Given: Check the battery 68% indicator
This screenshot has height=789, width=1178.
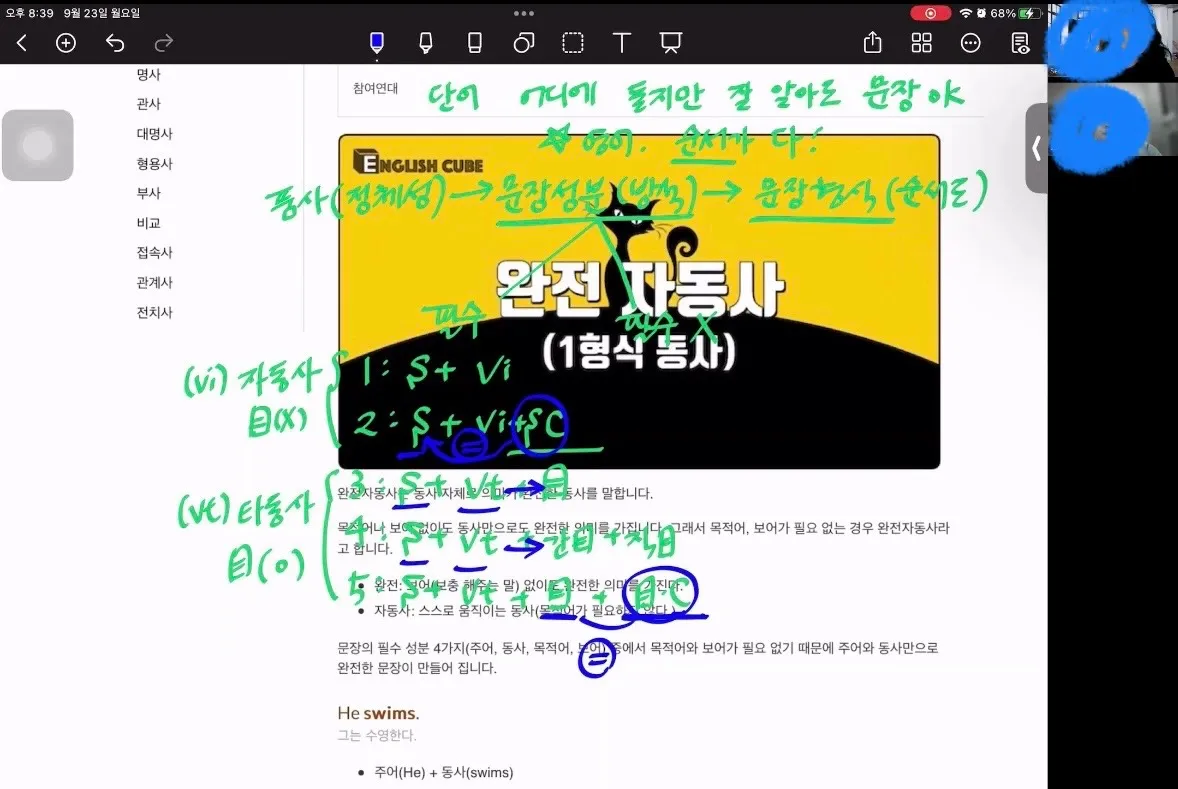Looking at the screenshot, I should (1016, 14).
